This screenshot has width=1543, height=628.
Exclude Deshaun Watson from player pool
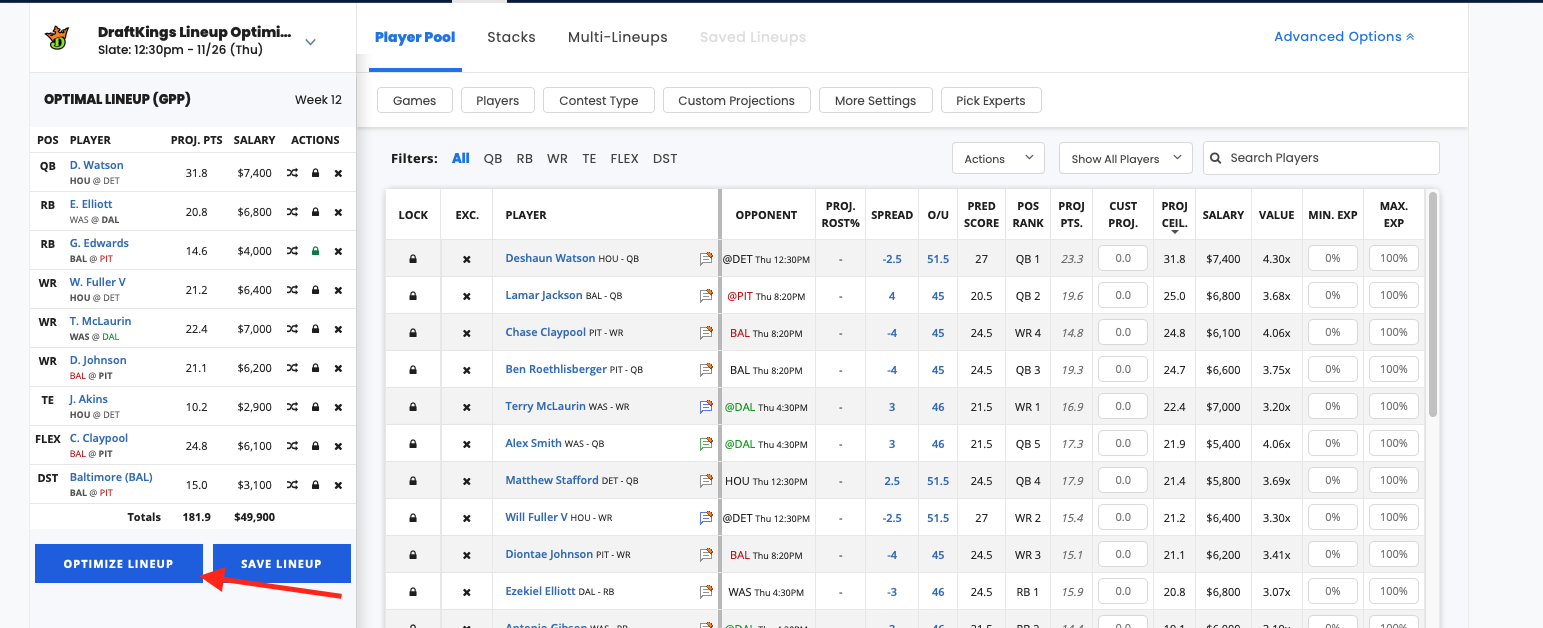pos(466,259)
